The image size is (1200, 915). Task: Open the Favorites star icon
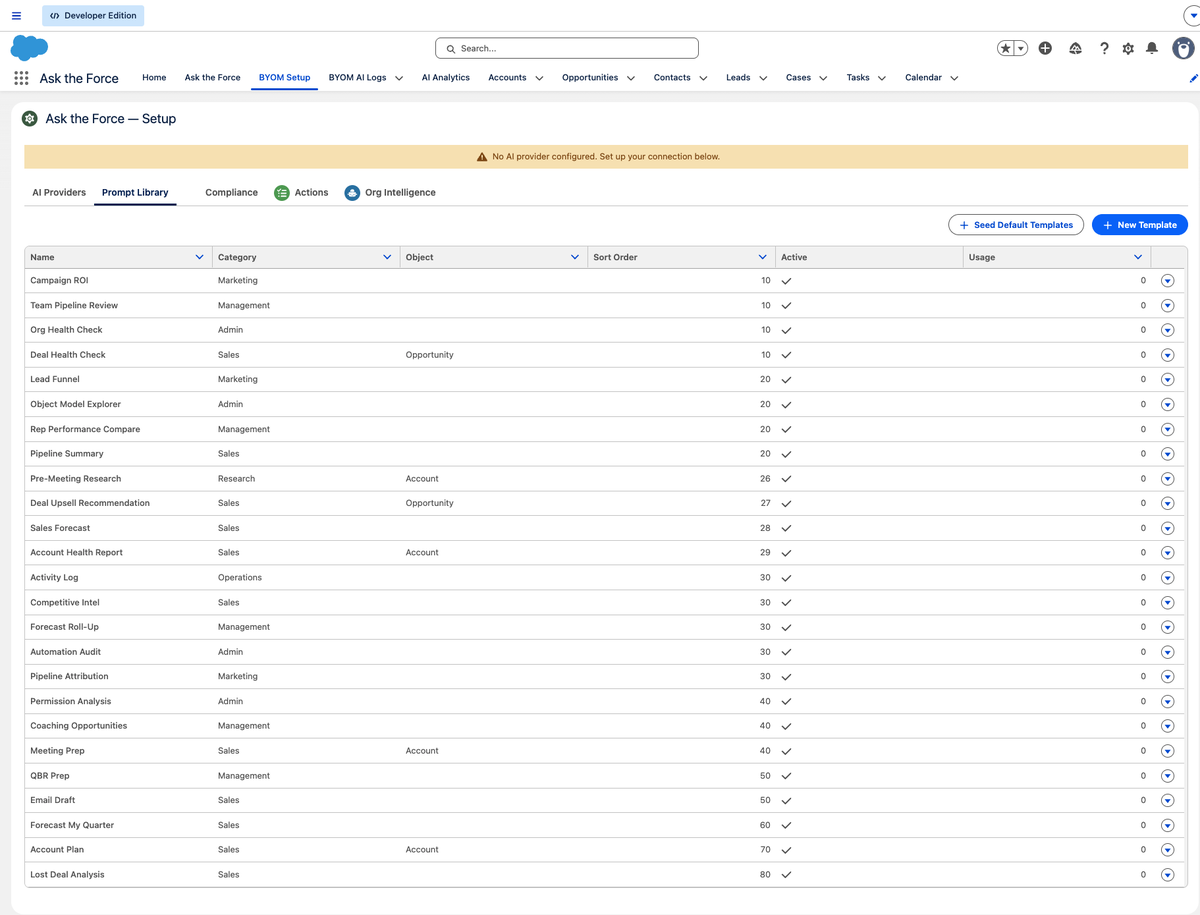(x=1005, y=48)
